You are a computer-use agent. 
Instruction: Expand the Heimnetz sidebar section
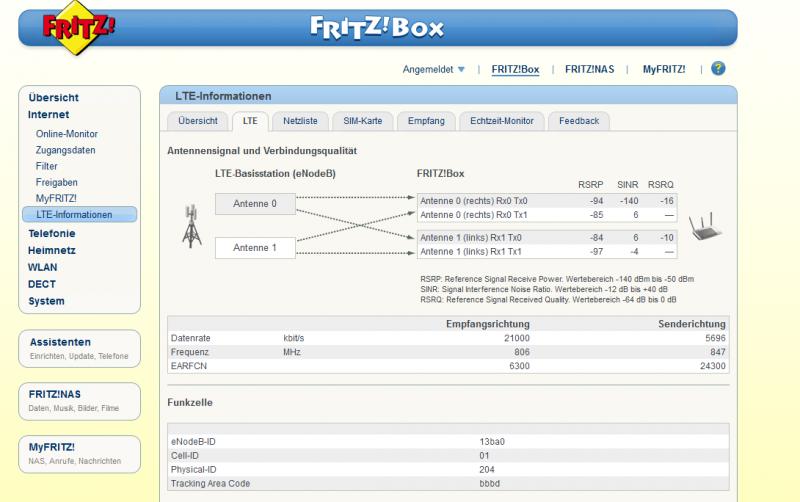click(52, 250)
